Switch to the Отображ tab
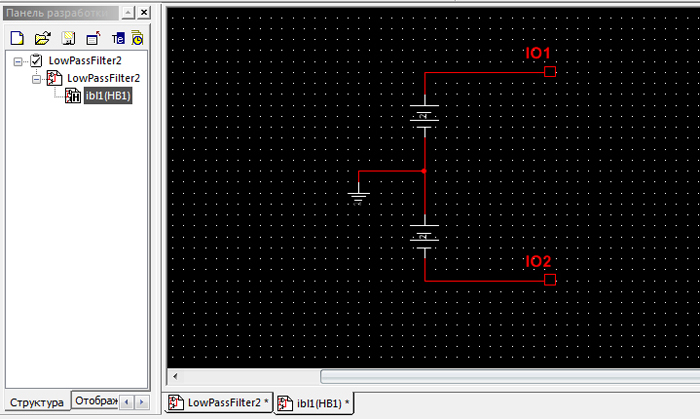The height and width of the screenshot is (419, 700). [96, 401]
